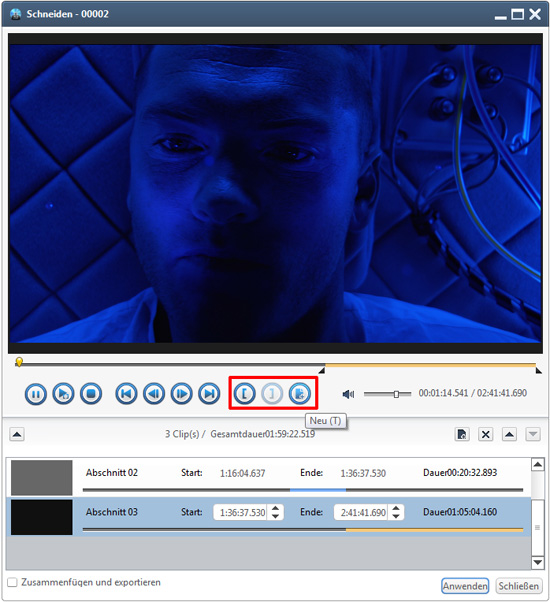The image size is (550, 602).
Task: Click the Schließen button
Action: click(519, 586)
